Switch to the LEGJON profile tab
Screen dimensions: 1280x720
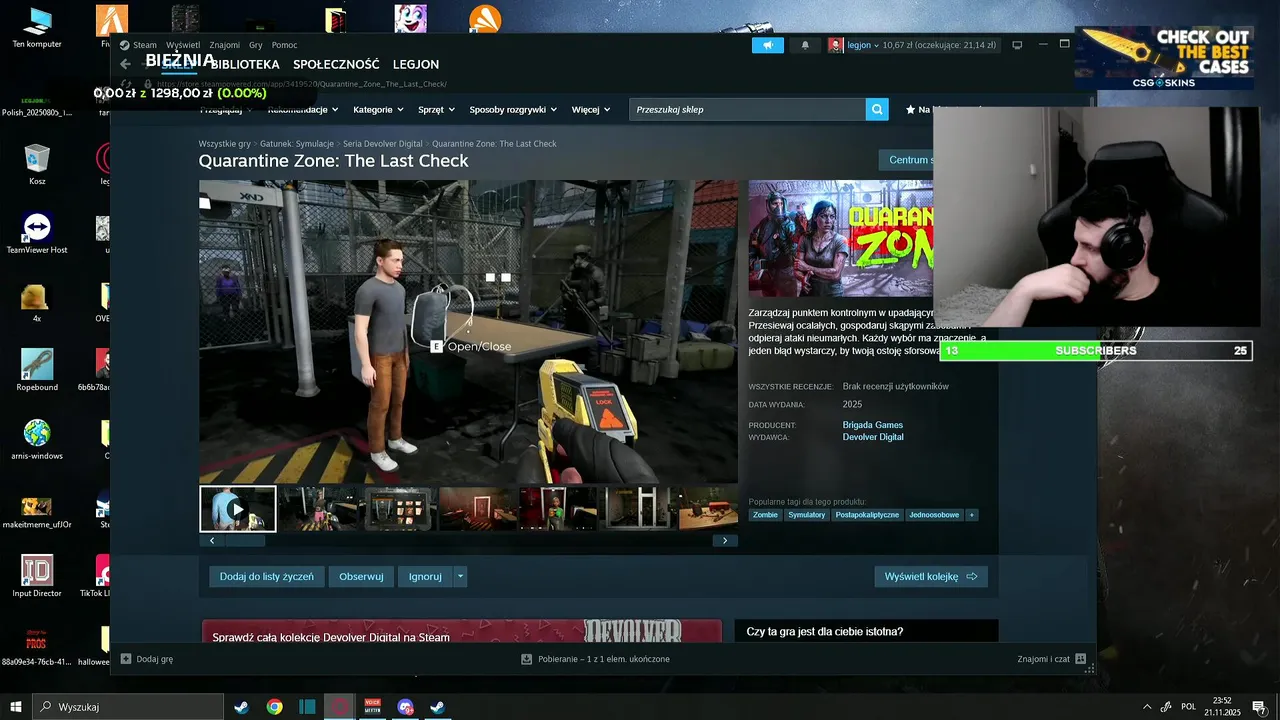[416, 64]
